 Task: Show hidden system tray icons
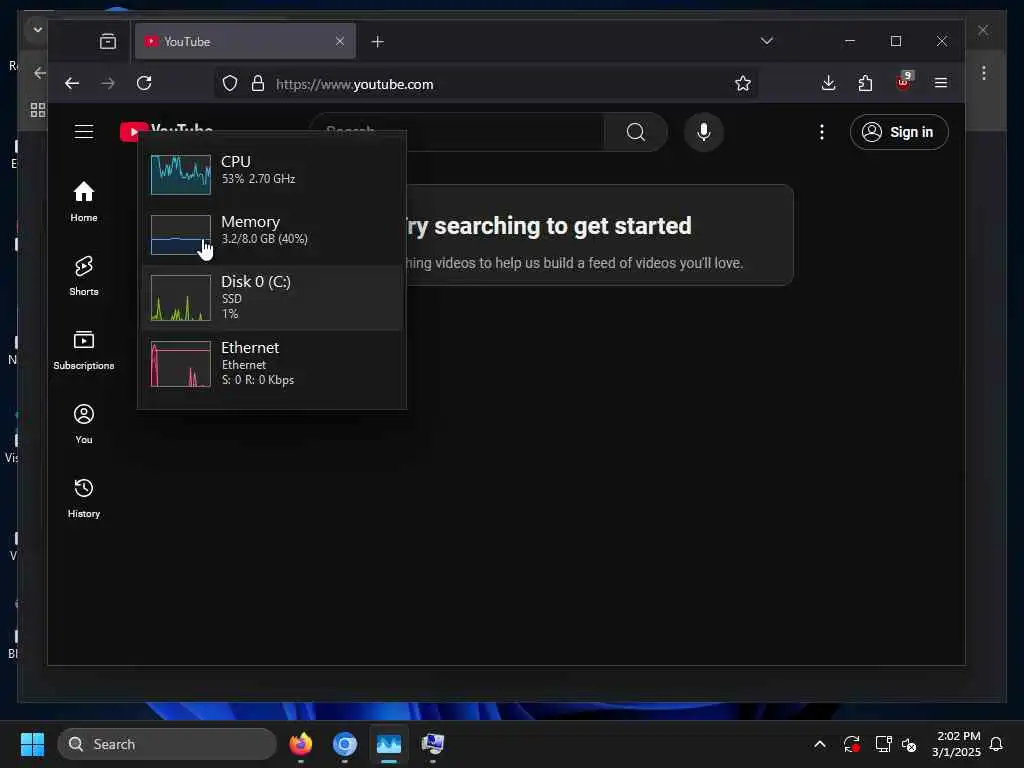pyautogui.click(x=820, y=744)
